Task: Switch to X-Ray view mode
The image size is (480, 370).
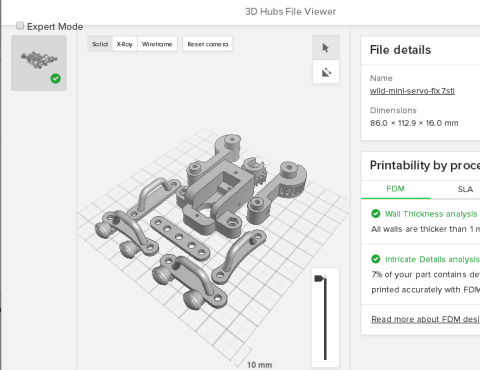Action: coord(125,44)
